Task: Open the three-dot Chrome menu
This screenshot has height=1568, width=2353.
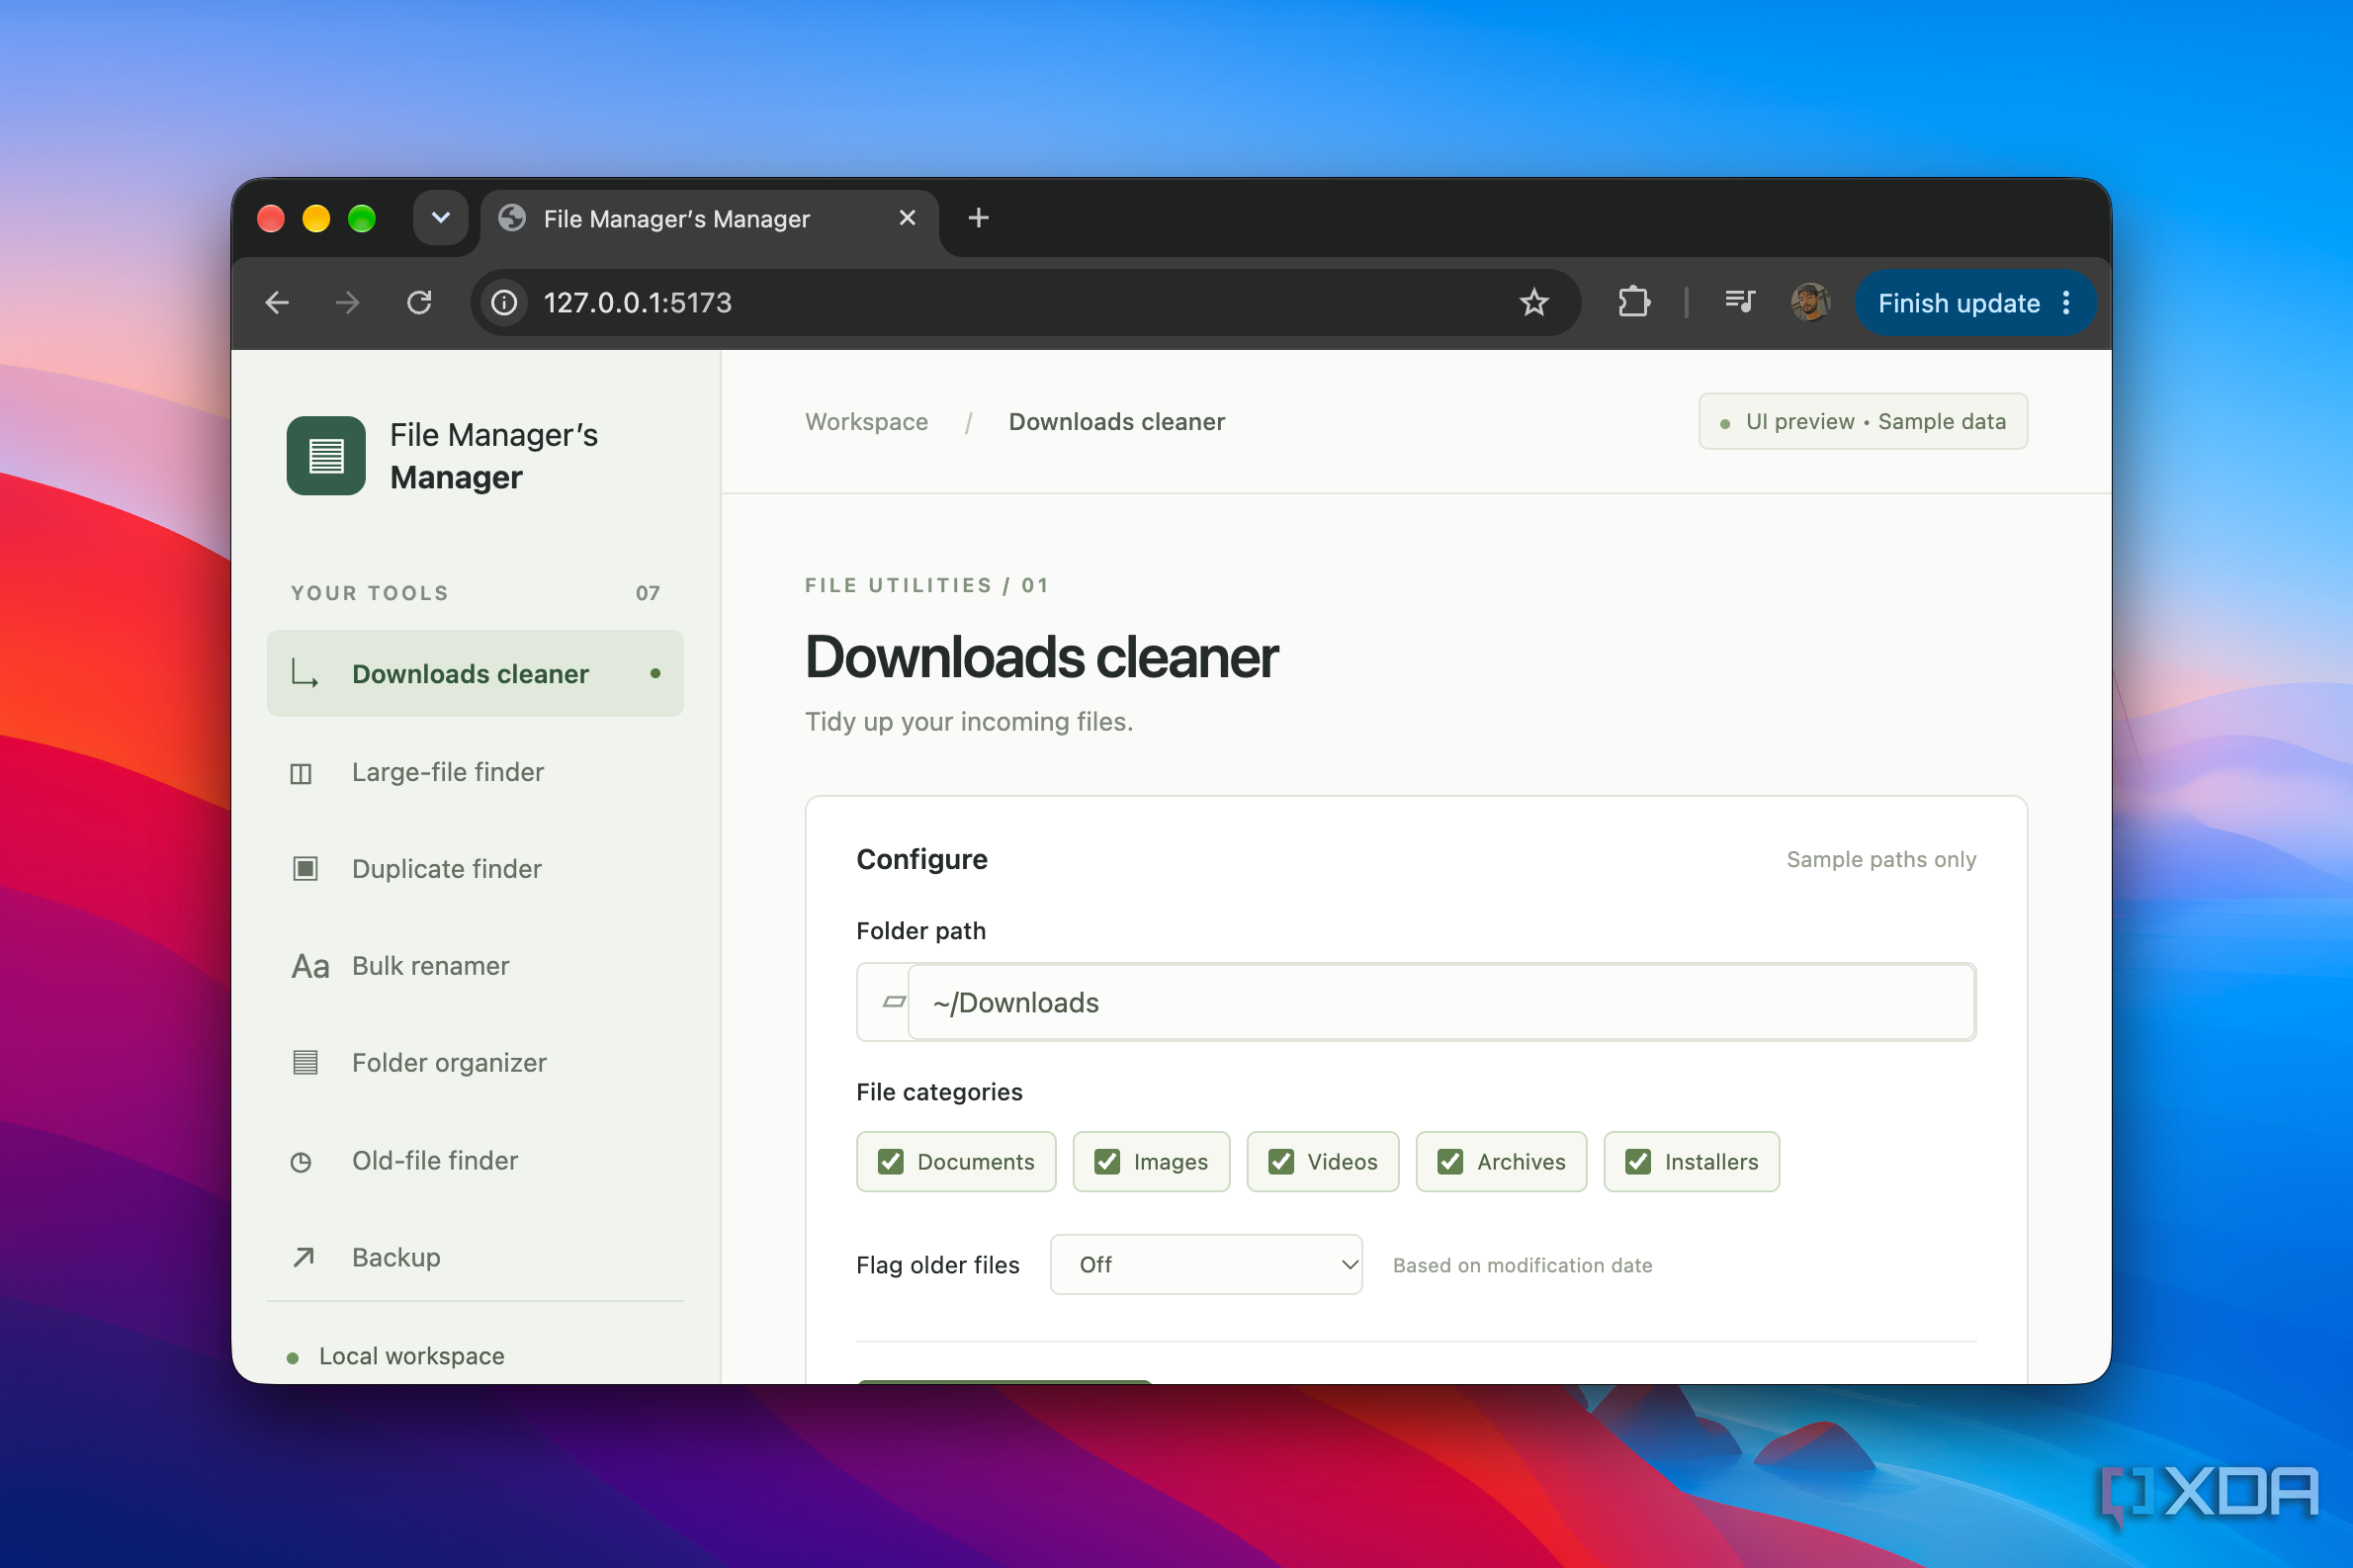Action: (x=2067, y=303)
